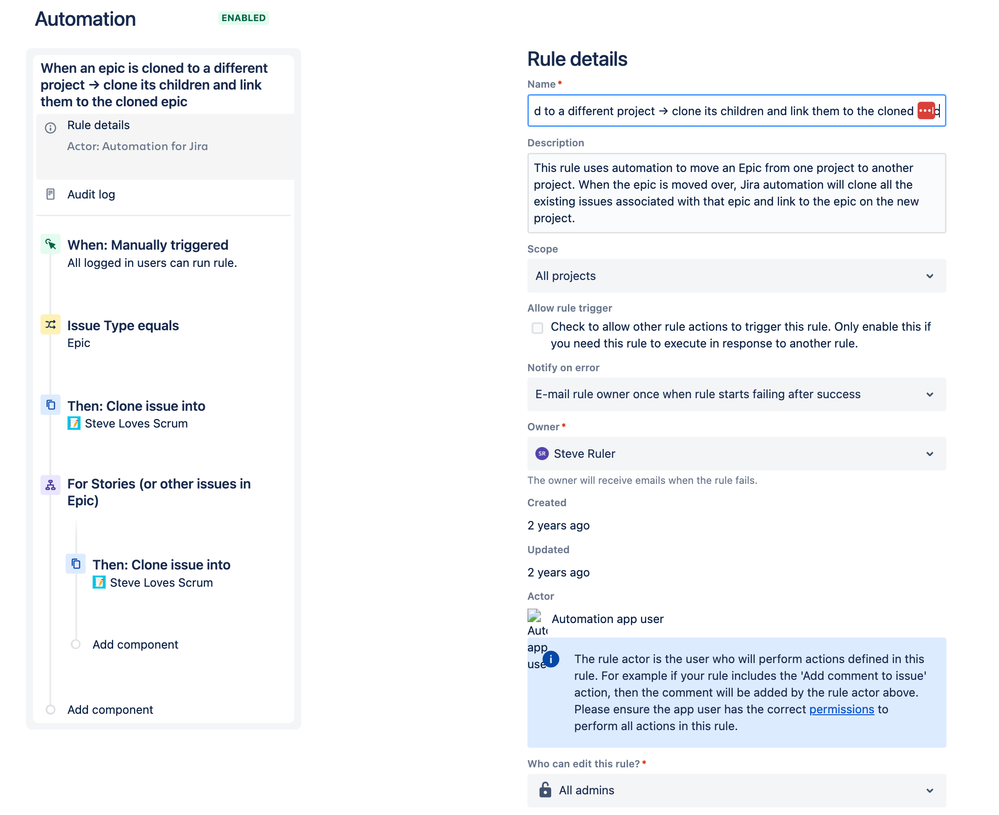Click the 'Rule details' panel heading
The height and width of the screenshot is (815, 999).
coord(577,59)
